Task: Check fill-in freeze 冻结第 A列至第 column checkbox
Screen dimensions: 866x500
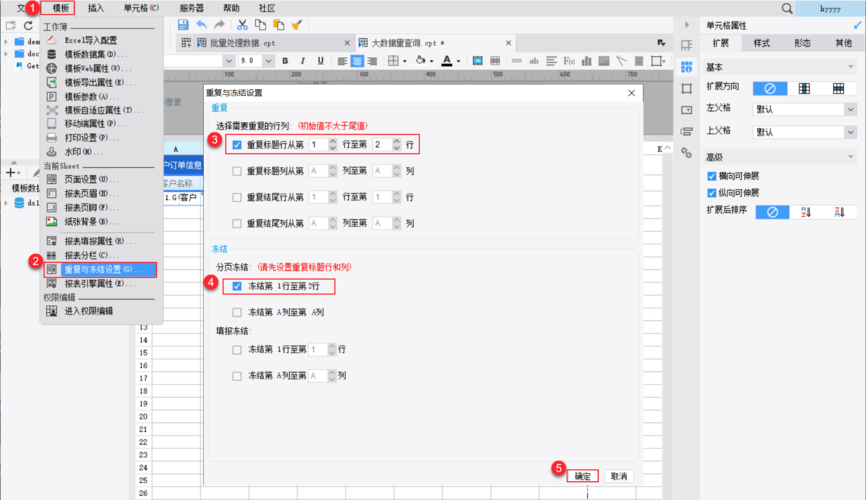Action: point(237,376)
